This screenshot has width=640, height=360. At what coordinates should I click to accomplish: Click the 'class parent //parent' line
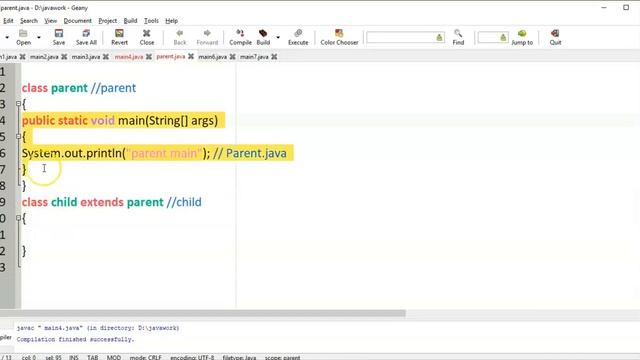79,88
